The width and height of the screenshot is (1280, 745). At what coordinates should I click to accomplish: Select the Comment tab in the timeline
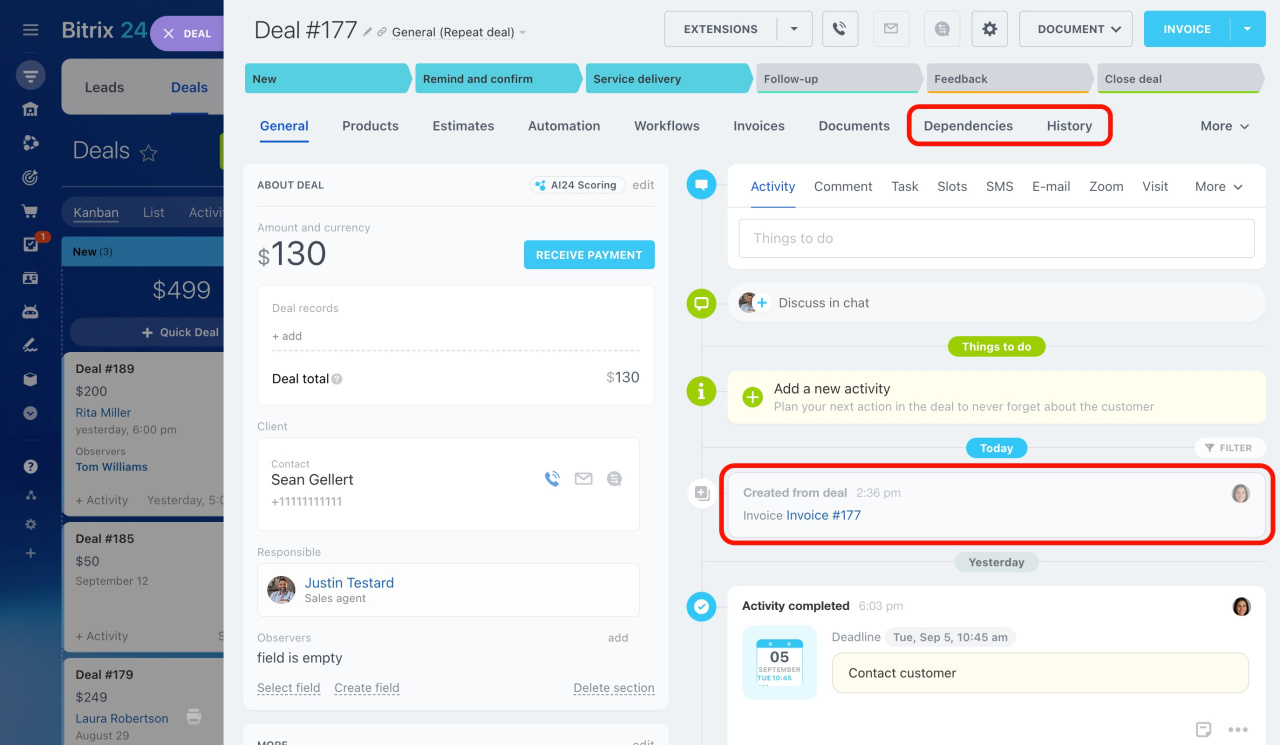pos(843,187)
